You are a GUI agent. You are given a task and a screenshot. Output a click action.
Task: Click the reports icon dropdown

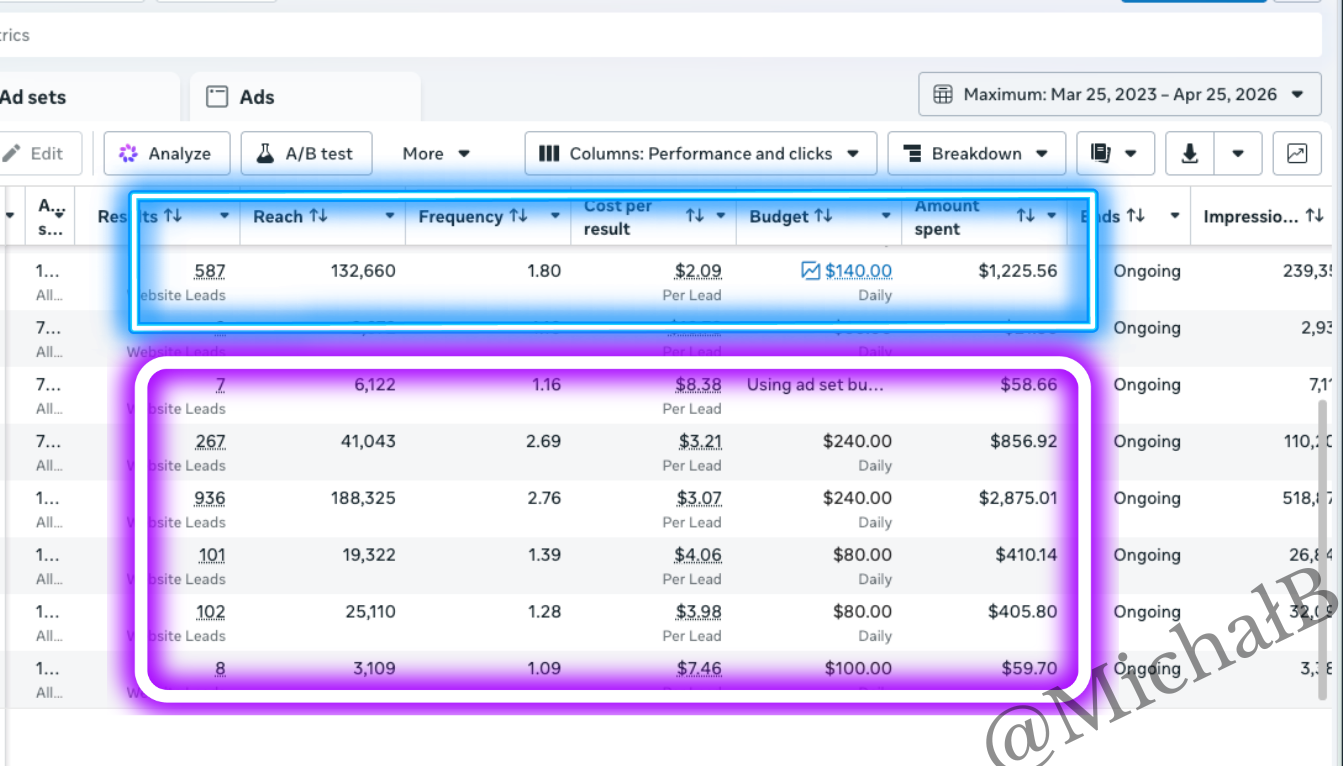tap(1115, 154)
